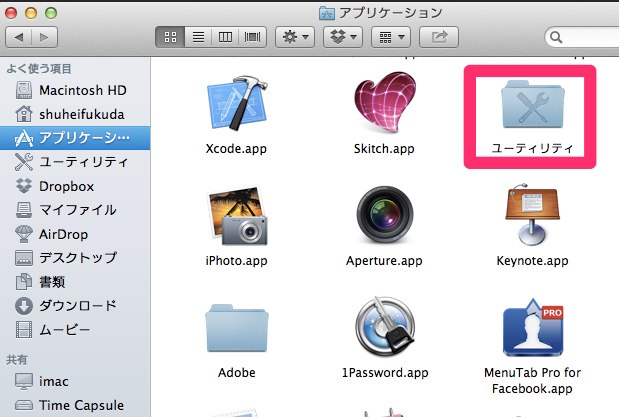Zoom window with the green button
The image size is (619, 417).
tap(51, 13)
